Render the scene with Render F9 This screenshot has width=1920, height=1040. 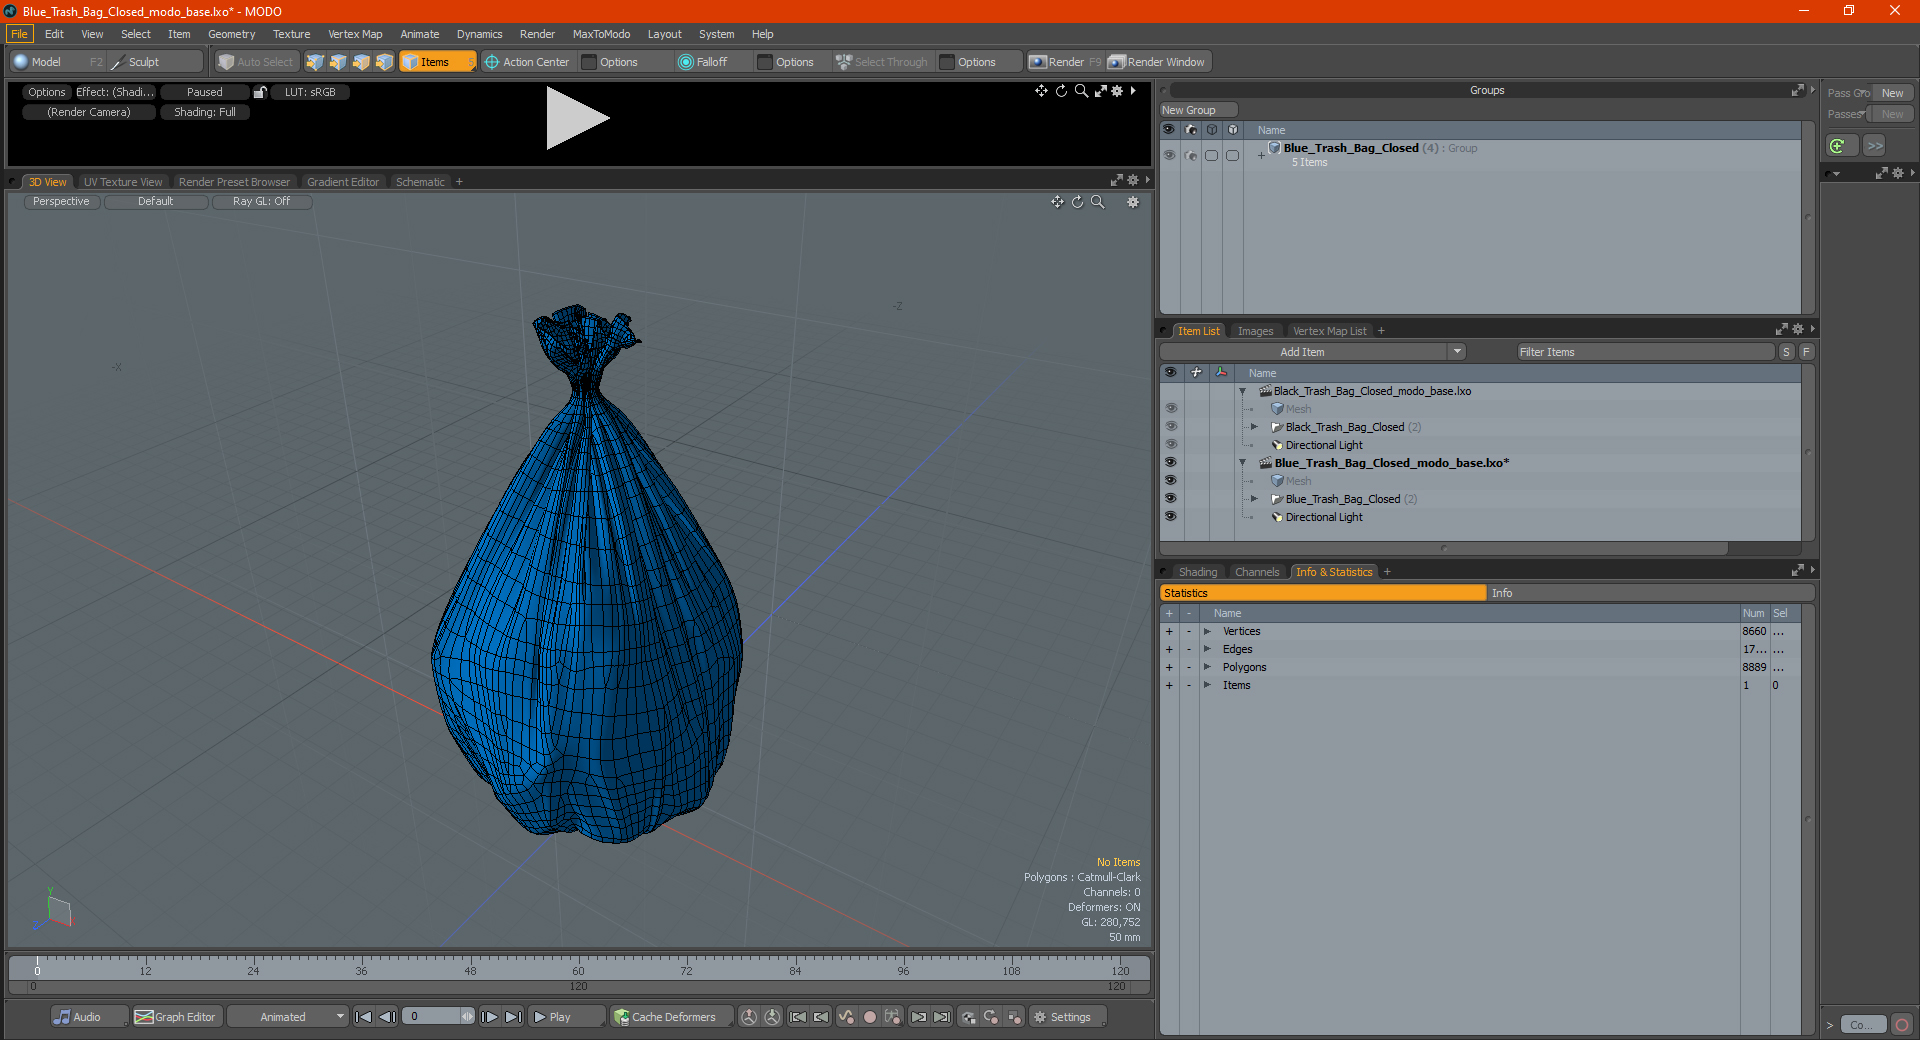(1065, 62)
